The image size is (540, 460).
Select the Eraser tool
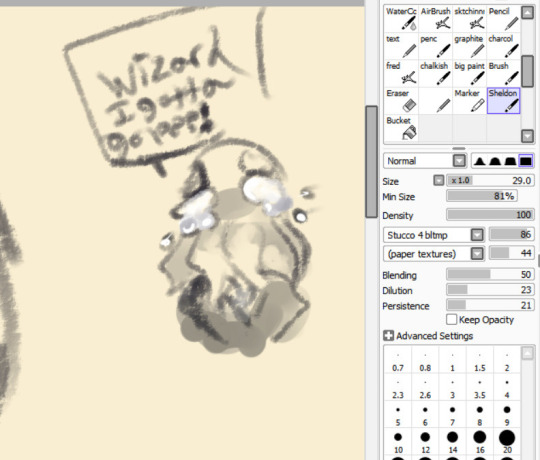coord(401,101)
